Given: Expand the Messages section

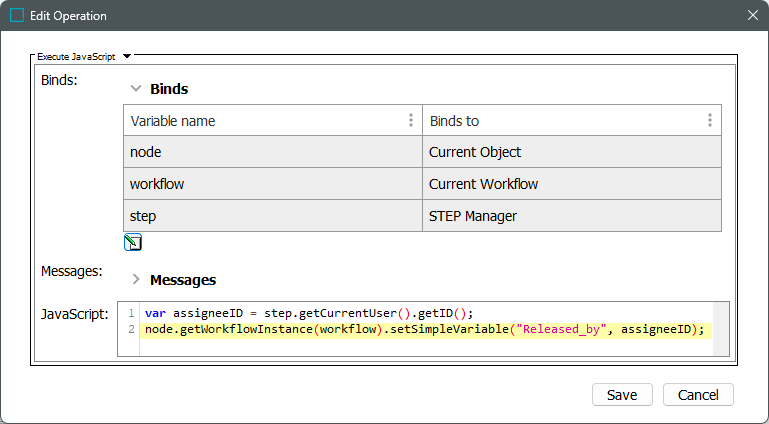Looking at the screenshot, I should pos(136,280).
